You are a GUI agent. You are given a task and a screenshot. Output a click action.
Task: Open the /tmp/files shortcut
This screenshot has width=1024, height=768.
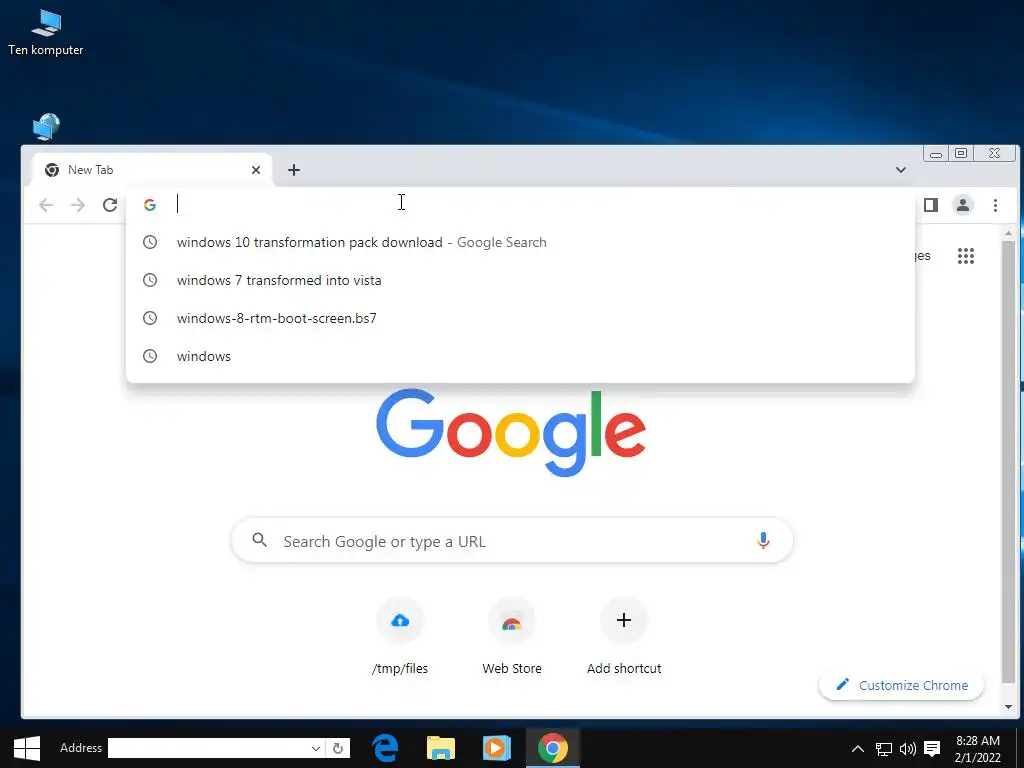400,637
